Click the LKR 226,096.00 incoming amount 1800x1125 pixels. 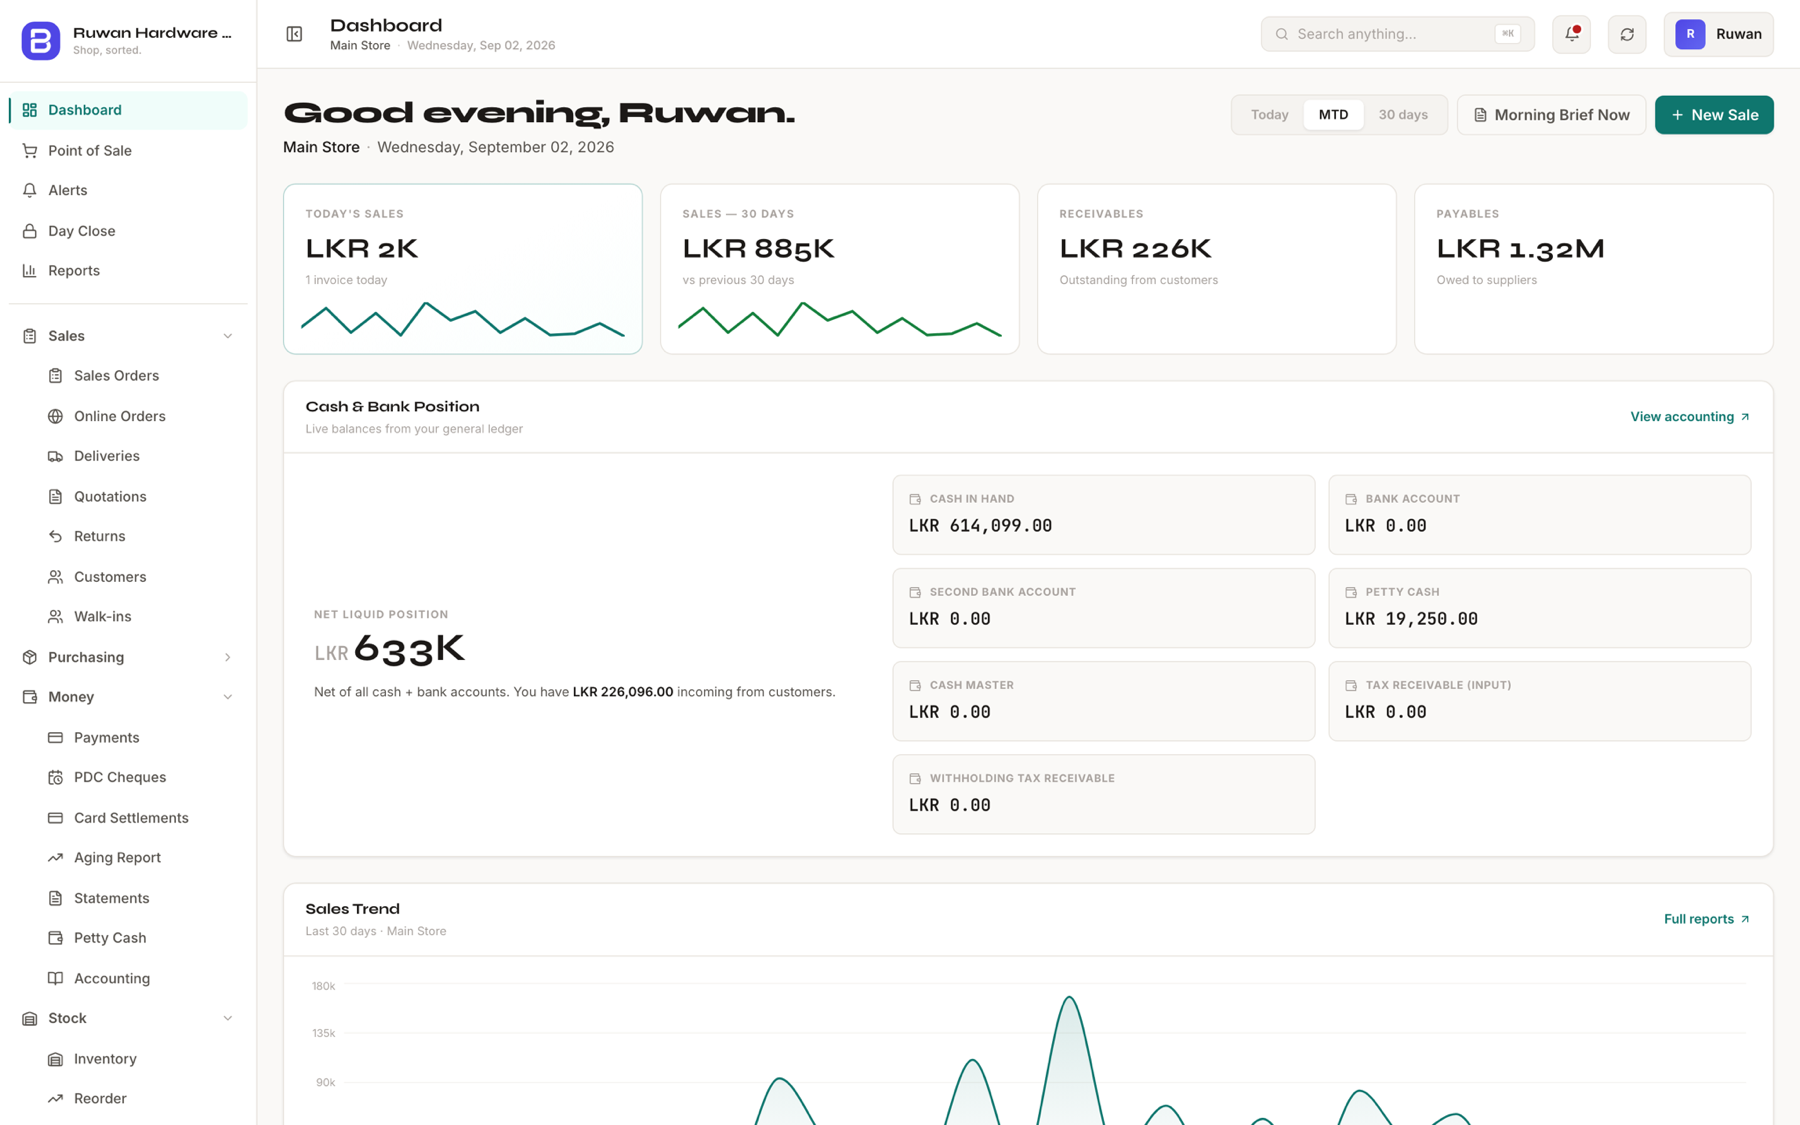(x=623, y=692)
